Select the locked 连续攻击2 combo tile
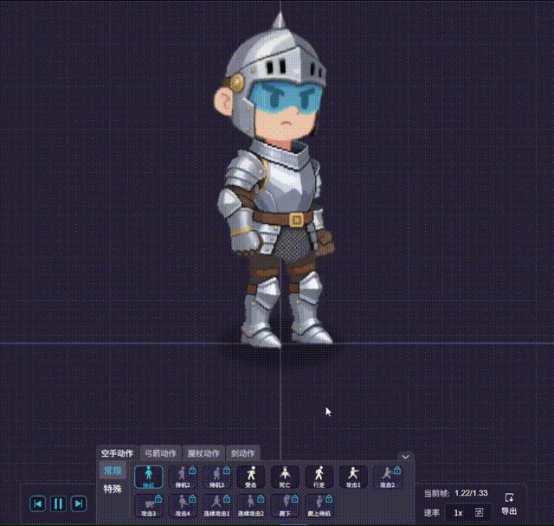Viewport: 554px width, 526px height. (x=251, y=506)
